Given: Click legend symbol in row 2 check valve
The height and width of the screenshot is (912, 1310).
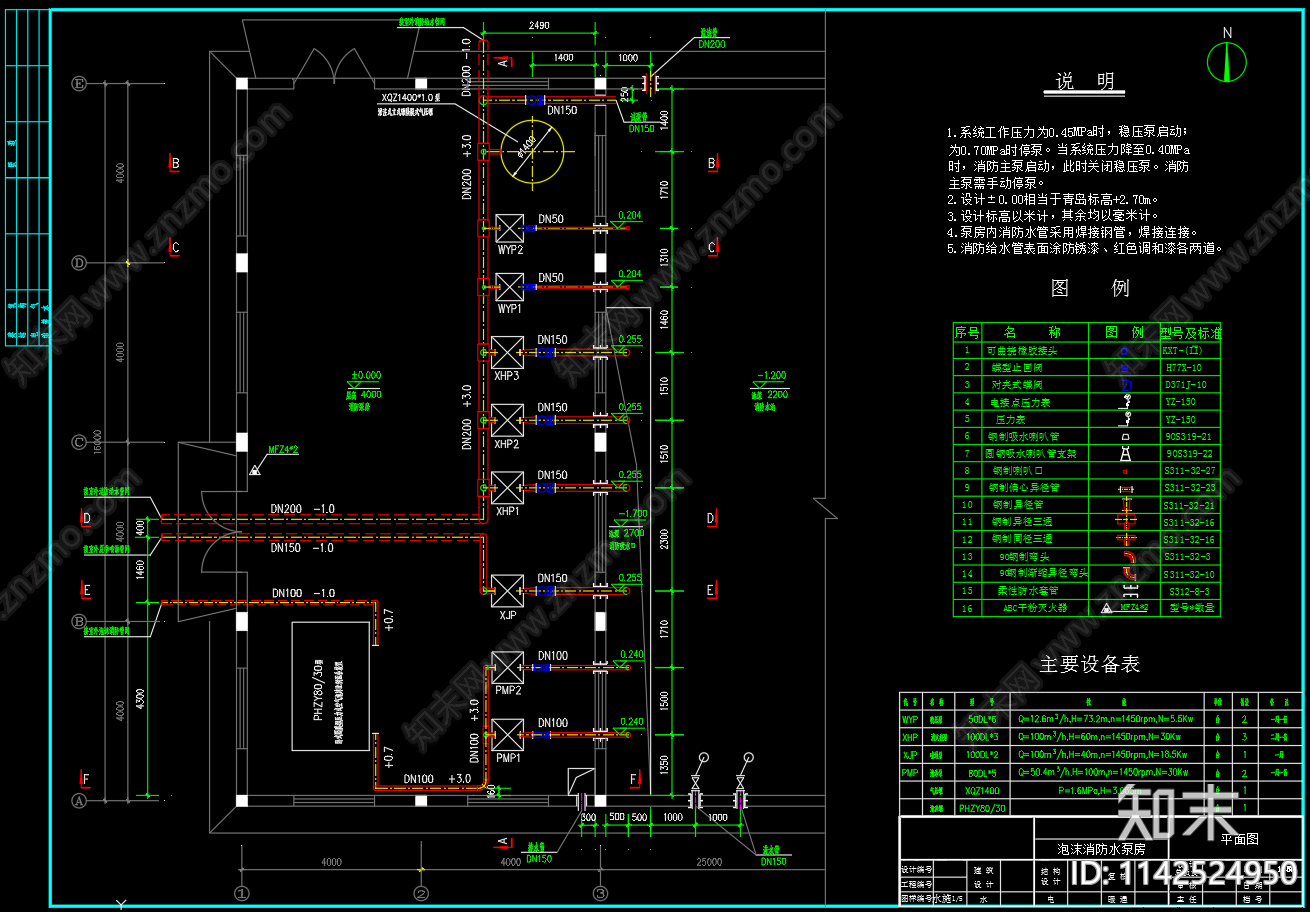Looking at the screenshot, I should [x=1124, y=368].
